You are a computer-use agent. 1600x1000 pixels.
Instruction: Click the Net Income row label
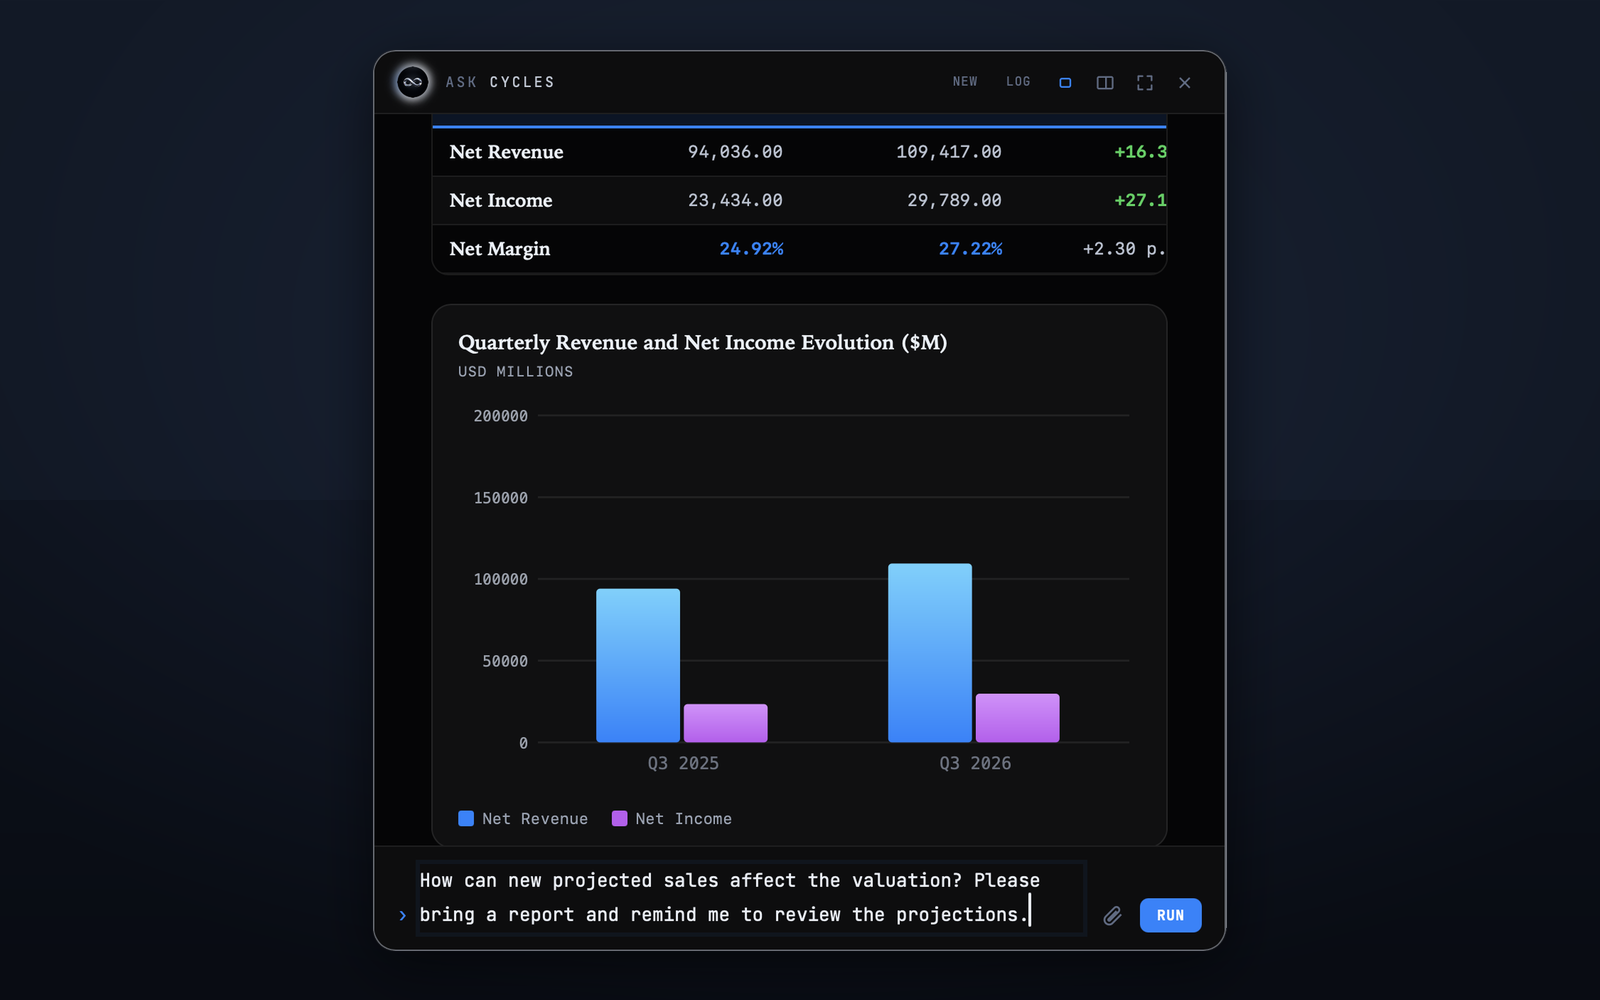pyautogui.click(x=501, y=200)
